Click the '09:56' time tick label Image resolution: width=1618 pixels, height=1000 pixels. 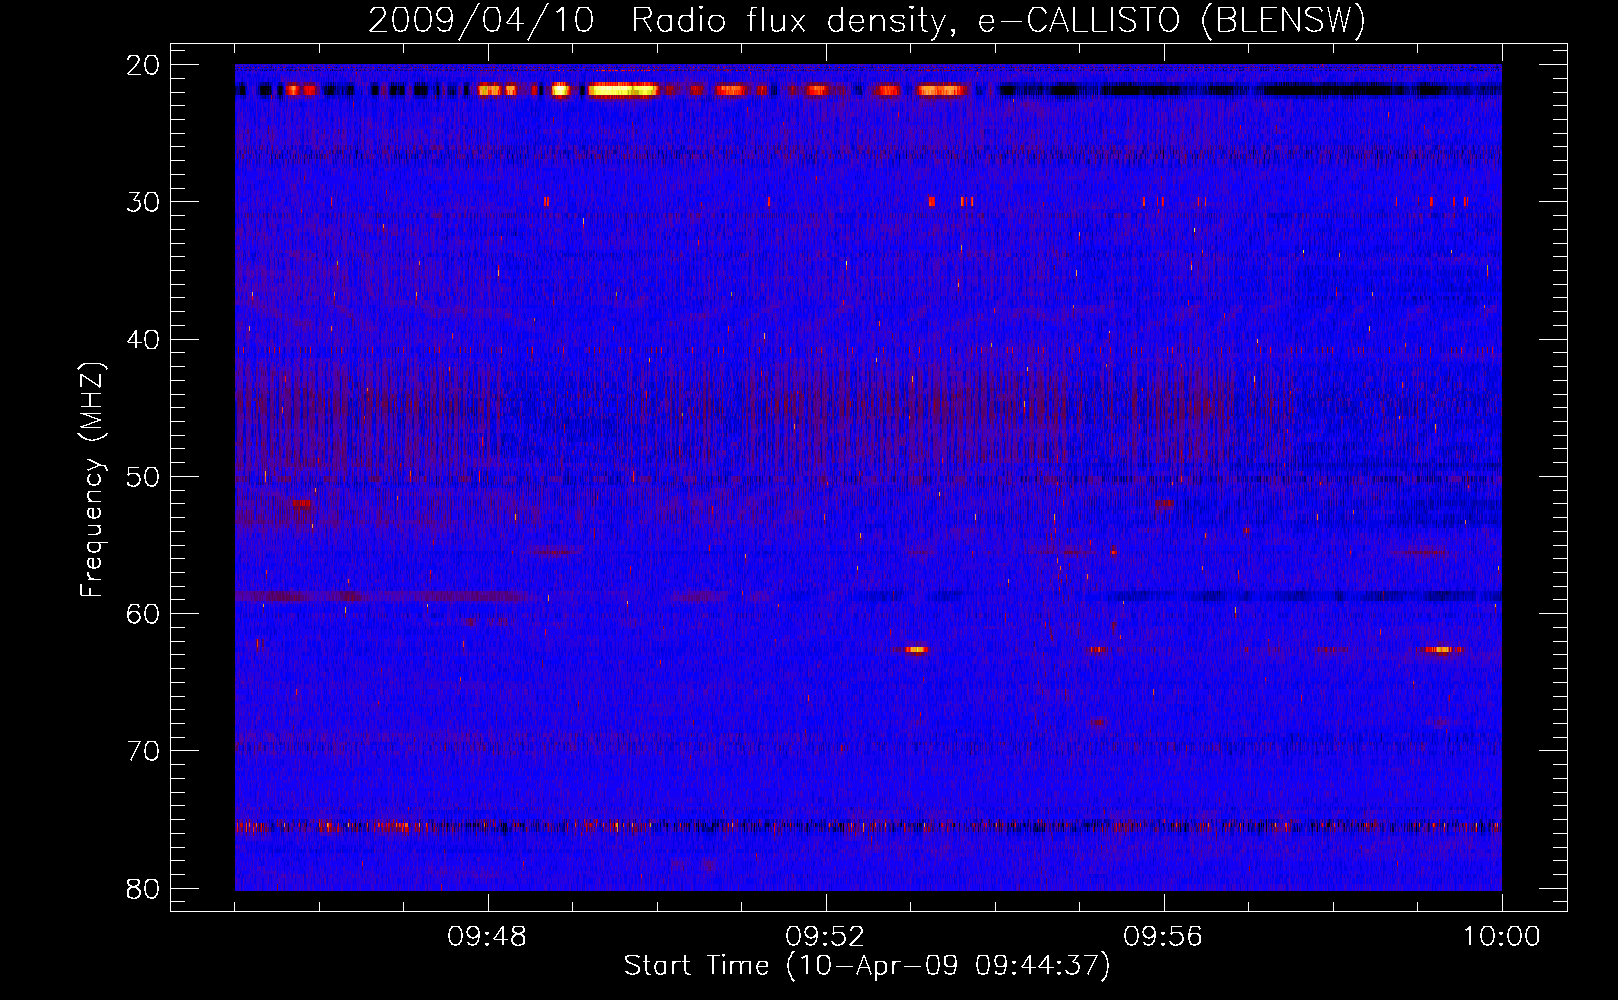[x=1163, y=937]
